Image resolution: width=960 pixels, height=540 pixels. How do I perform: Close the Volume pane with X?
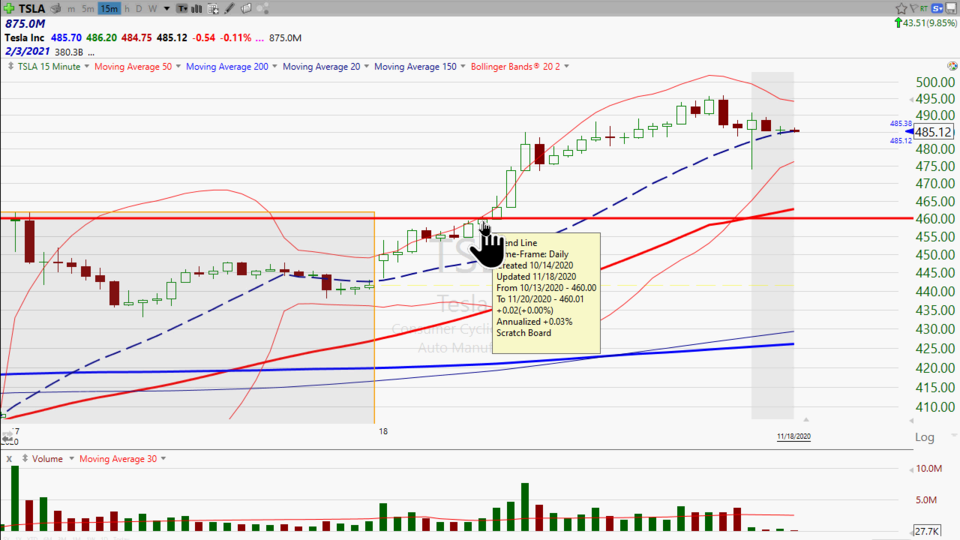pyautogui.click(x=9, y=459)
